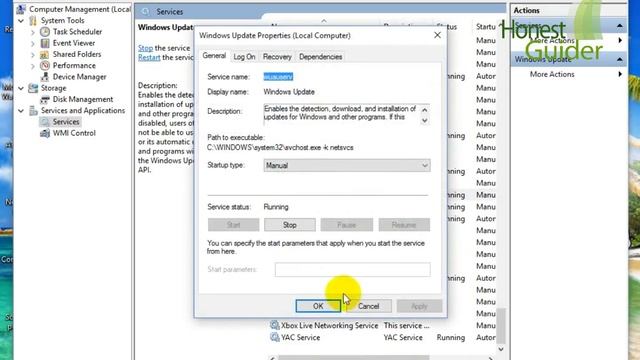Click OK in the properties dialog
Image resolution: width=640 pixels, height=360 pixels.
click(318, 306)
